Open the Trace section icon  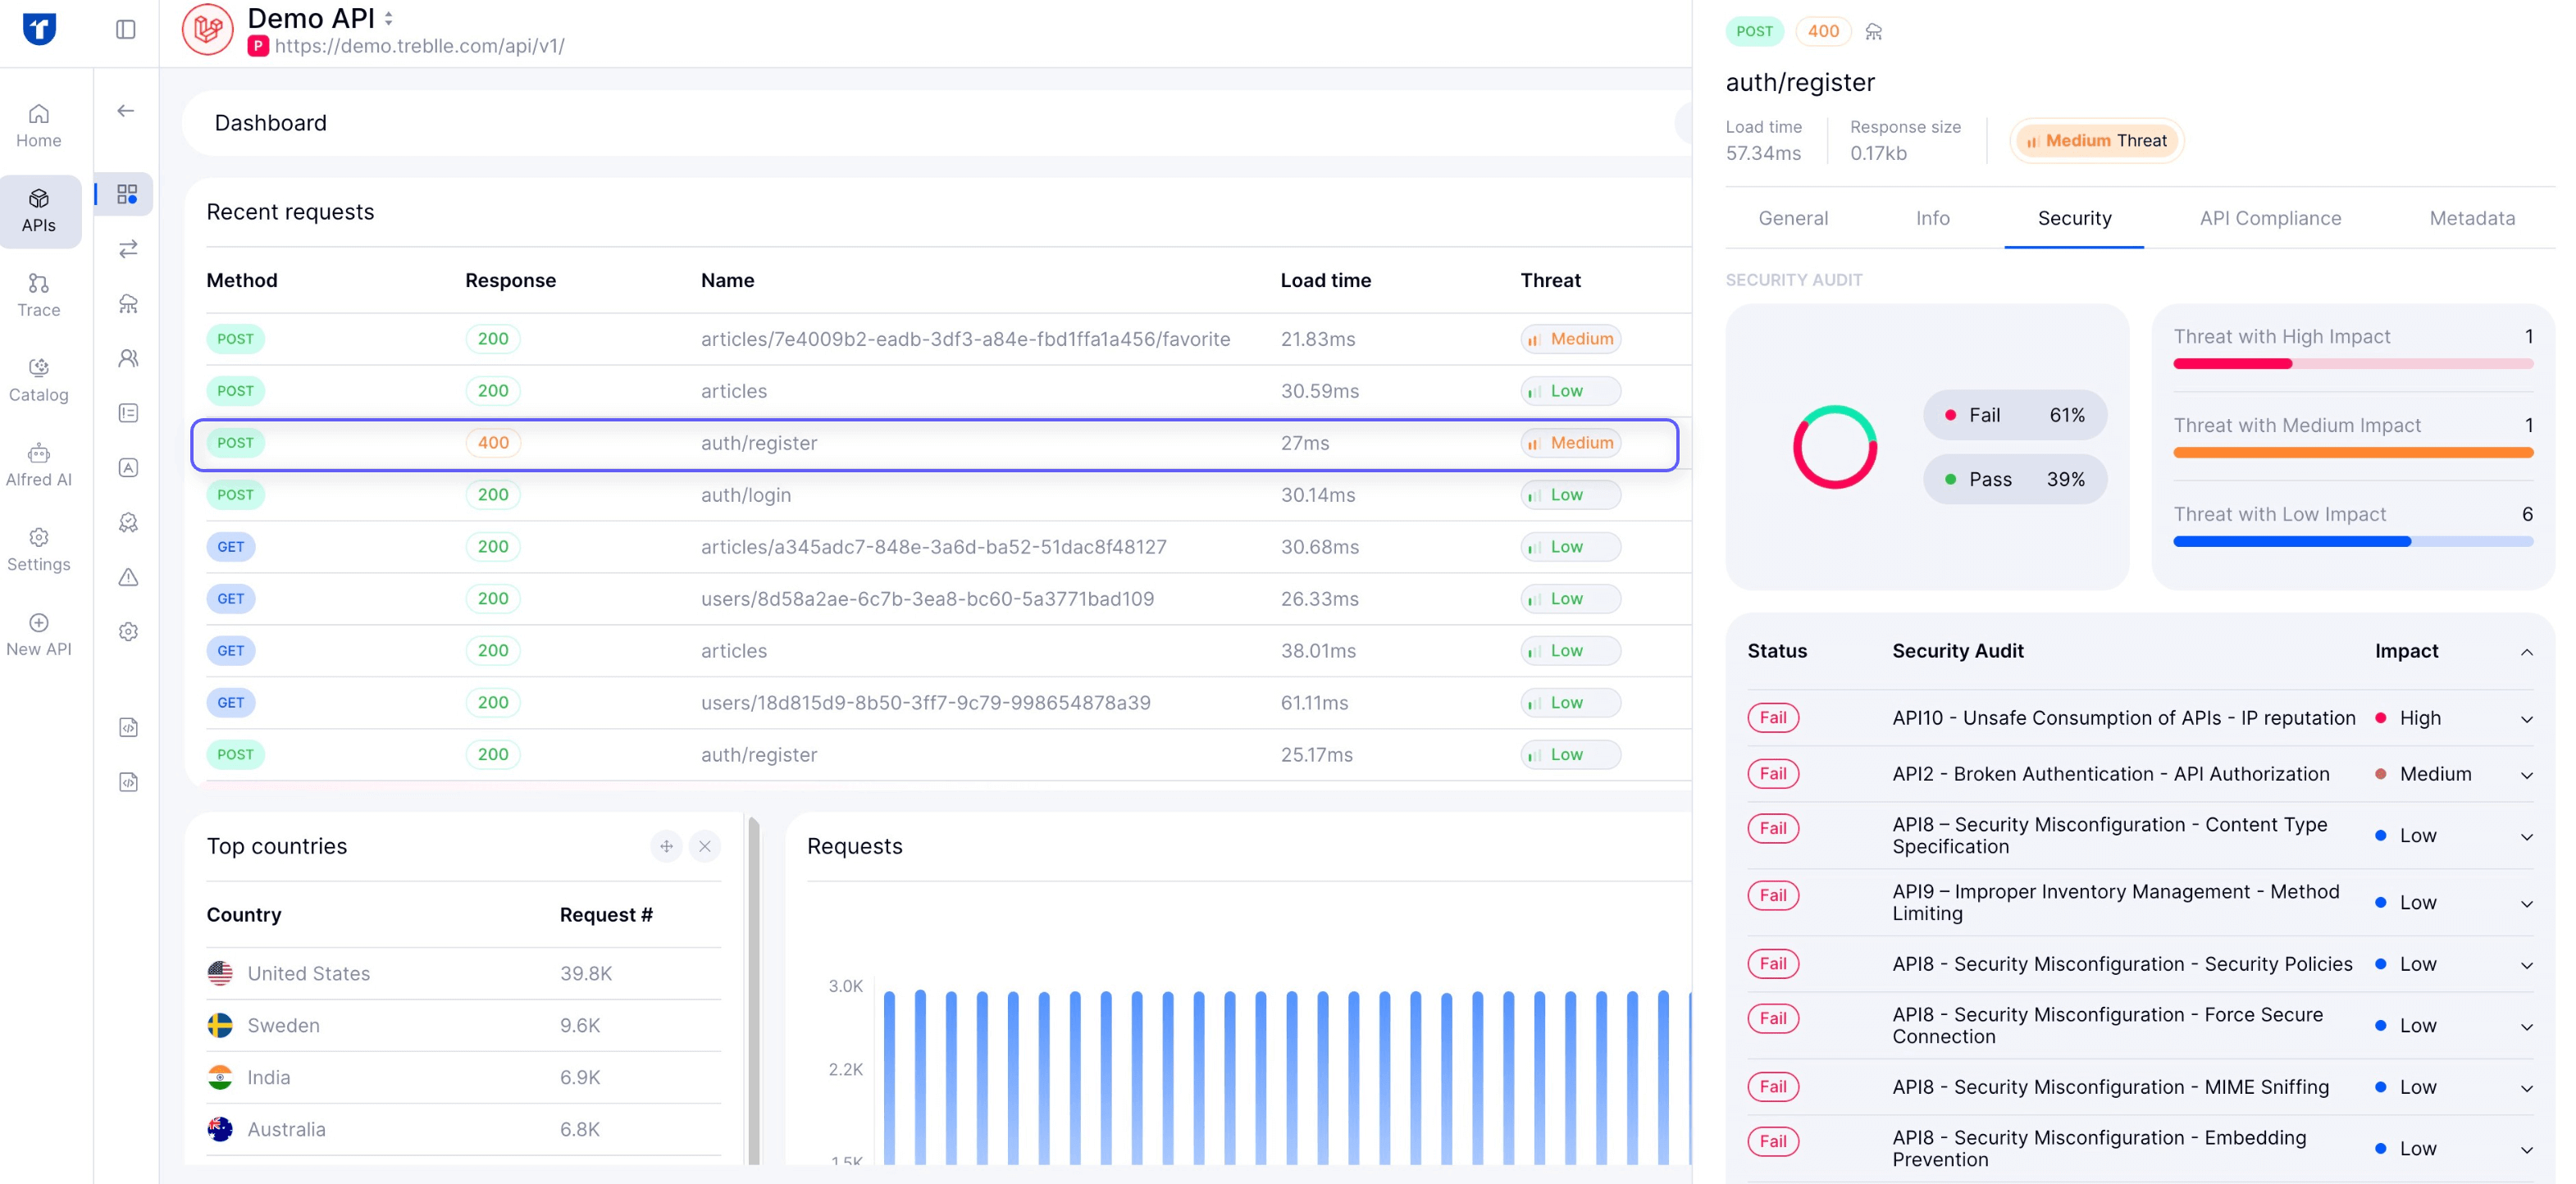click(38, 283)
